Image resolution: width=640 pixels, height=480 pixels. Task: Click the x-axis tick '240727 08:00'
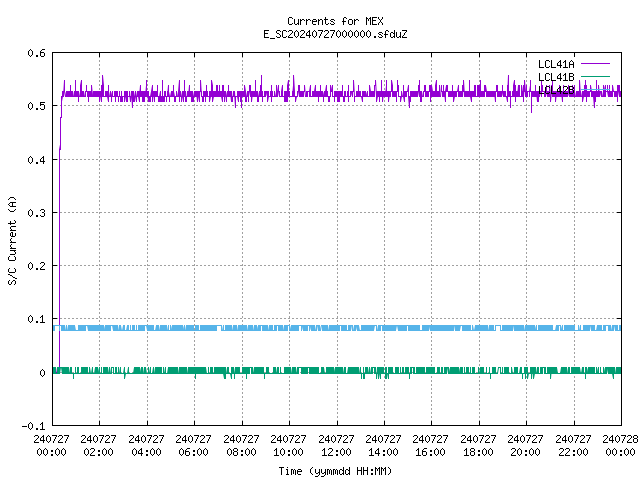pyautogui.click(x=241, y=445)
